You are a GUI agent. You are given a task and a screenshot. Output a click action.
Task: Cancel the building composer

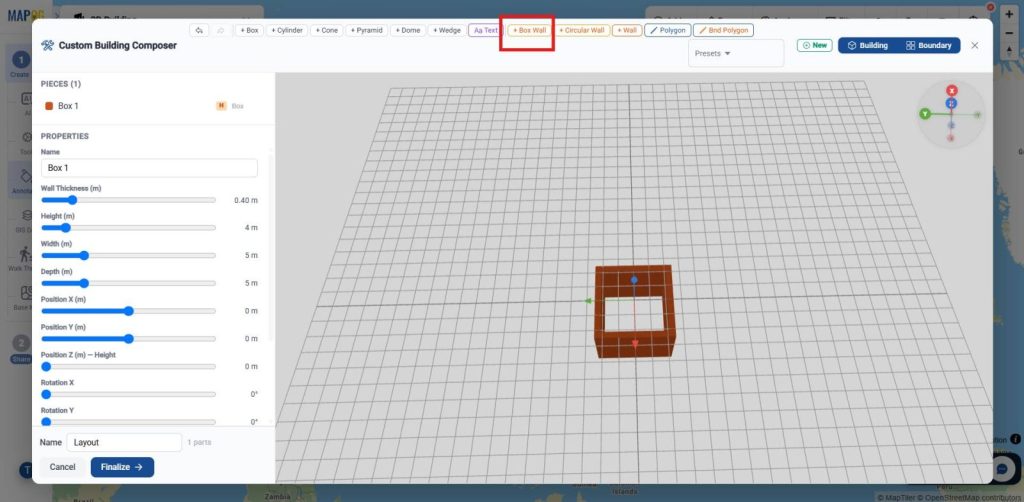63,467
